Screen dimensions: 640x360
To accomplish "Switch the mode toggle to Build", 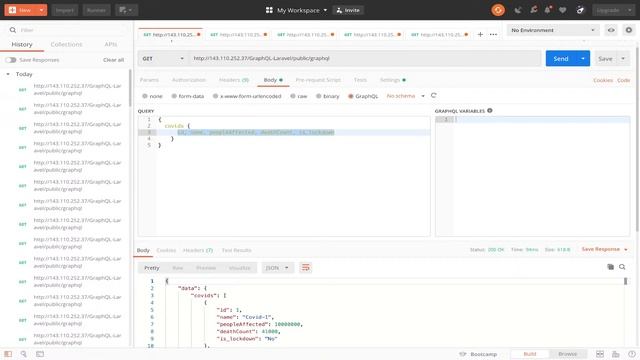I will [530, 354].
